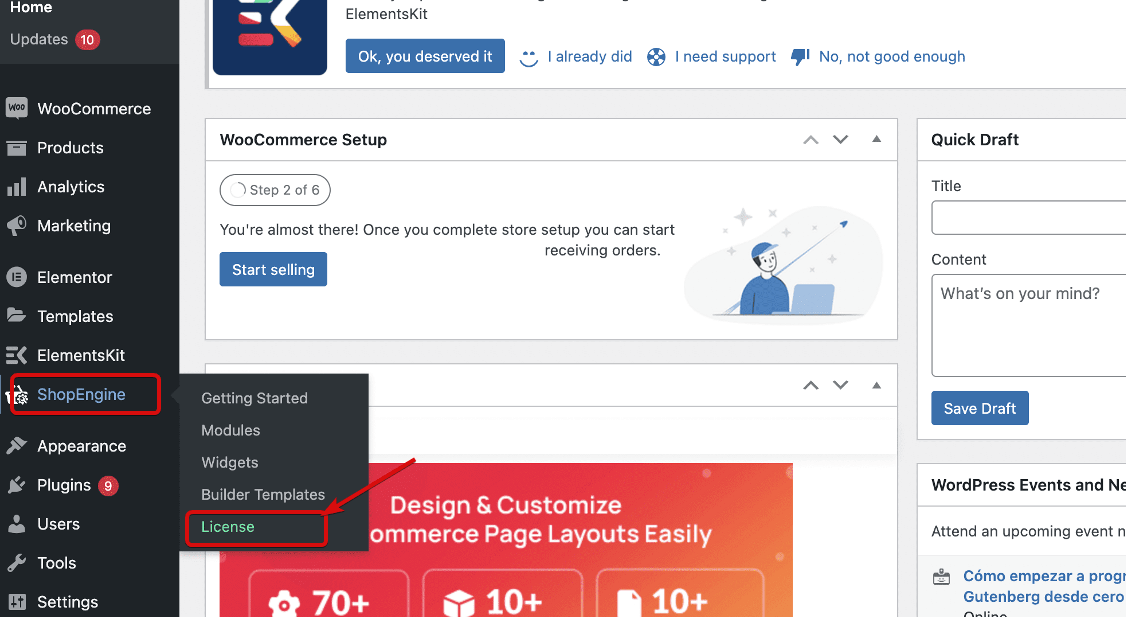Viewport: 1126px width, 617px height.
Task: Move WooCommerce Setup panel up
Action: (x=811, y=140)
